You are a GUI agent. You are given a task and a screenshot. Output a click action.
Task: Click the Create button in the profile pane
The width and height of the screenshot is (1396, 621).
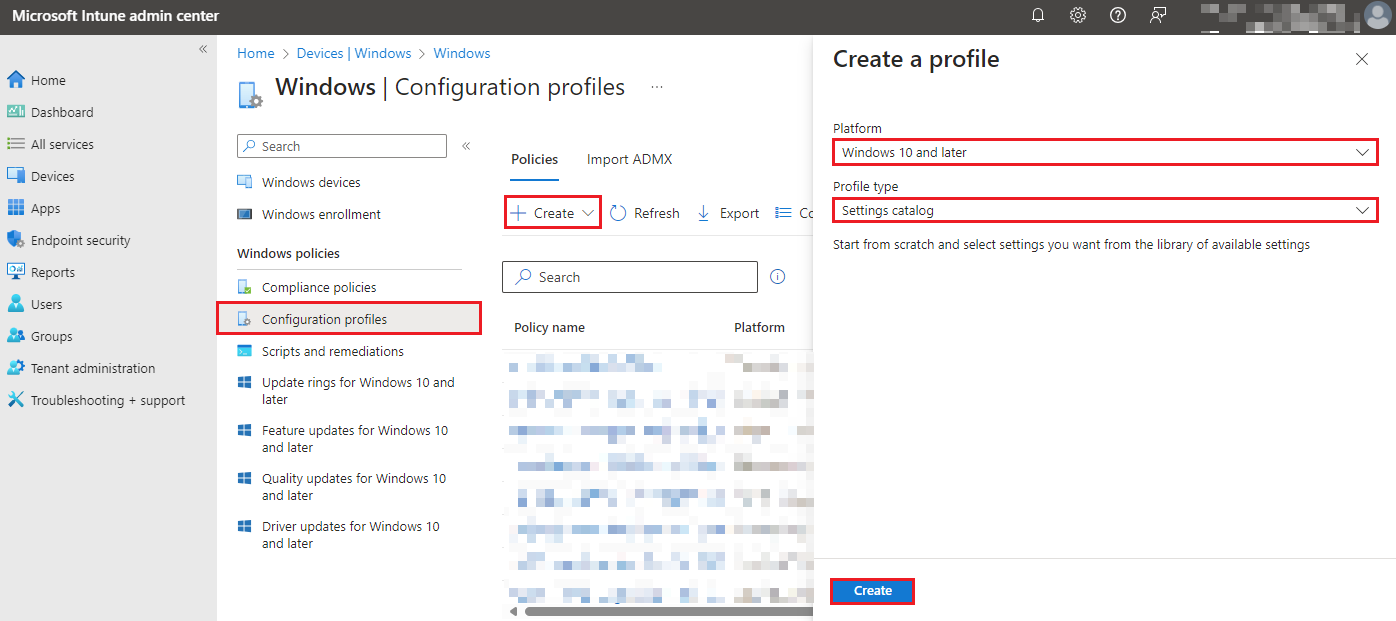point(871,591)
